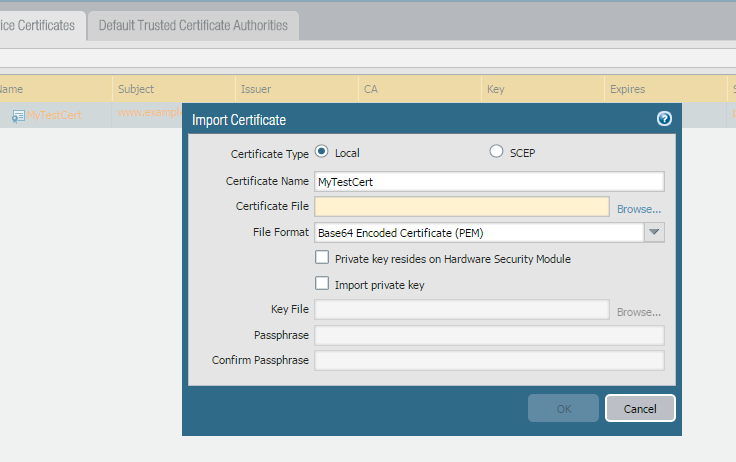Click the OK button
The height and width of the screenshot is (462, 736).
tap(563, 408)
